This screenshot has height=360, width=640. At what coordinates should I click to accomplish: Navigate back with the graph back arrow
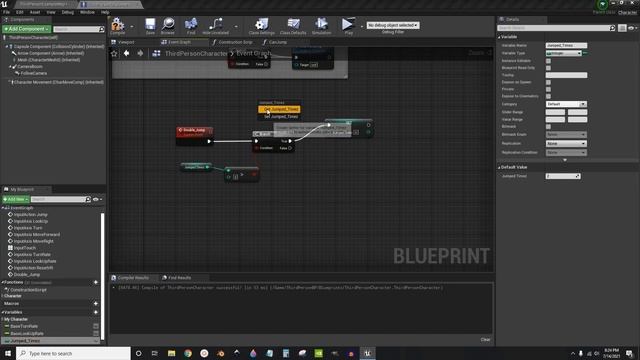coord(127,53)
